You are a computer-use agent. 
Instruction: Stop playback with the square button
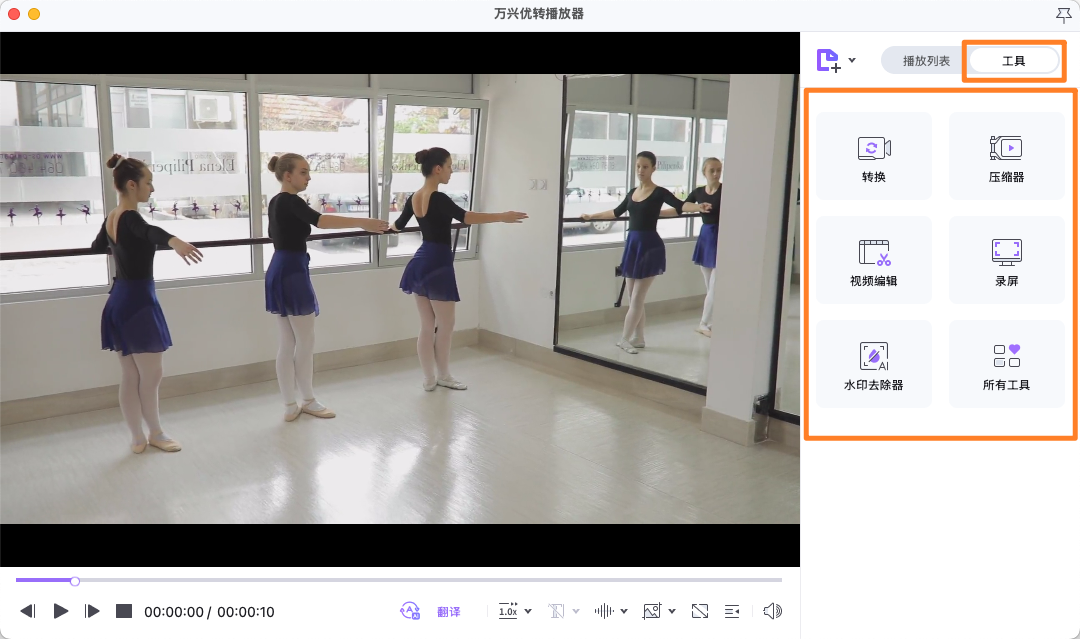coord(124,611)
